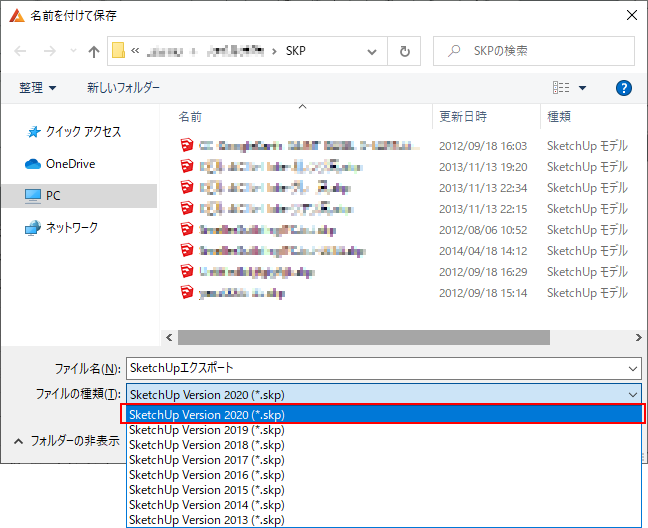Image resolution: width=648 pixels, height=528 pixels.
Task: Click the ファイル名 text field
Action: 384,368
